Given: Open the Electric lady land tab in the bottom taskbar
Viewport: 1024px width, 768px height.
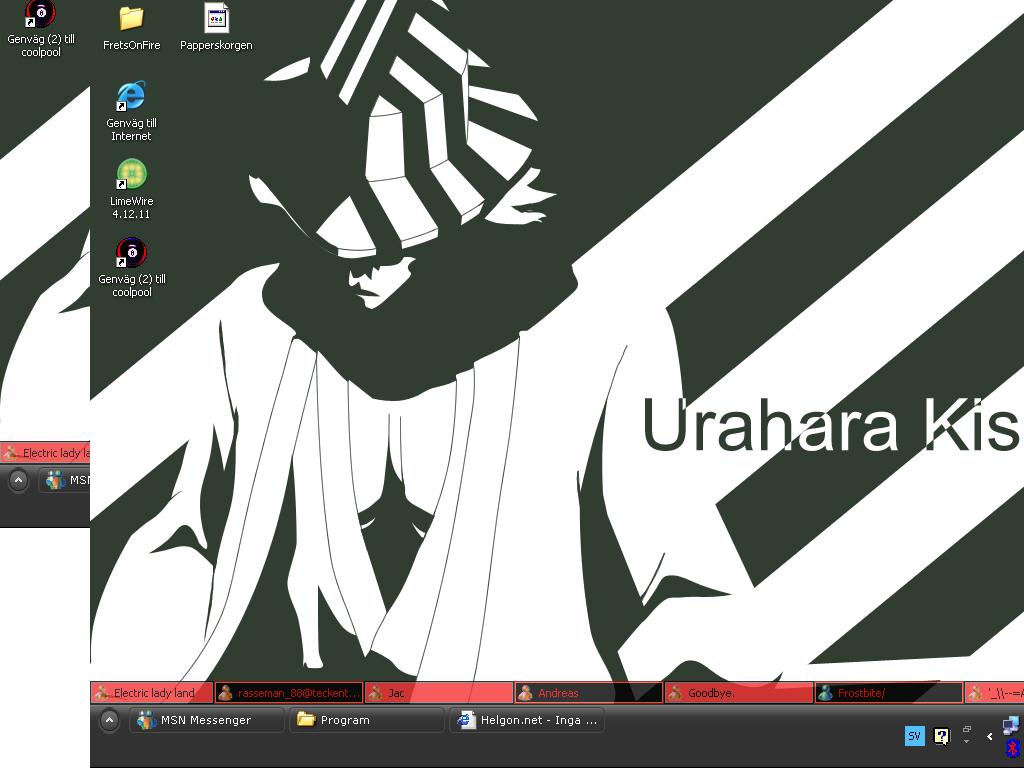Looking at the screenshot, I should [x=152, y=693].
